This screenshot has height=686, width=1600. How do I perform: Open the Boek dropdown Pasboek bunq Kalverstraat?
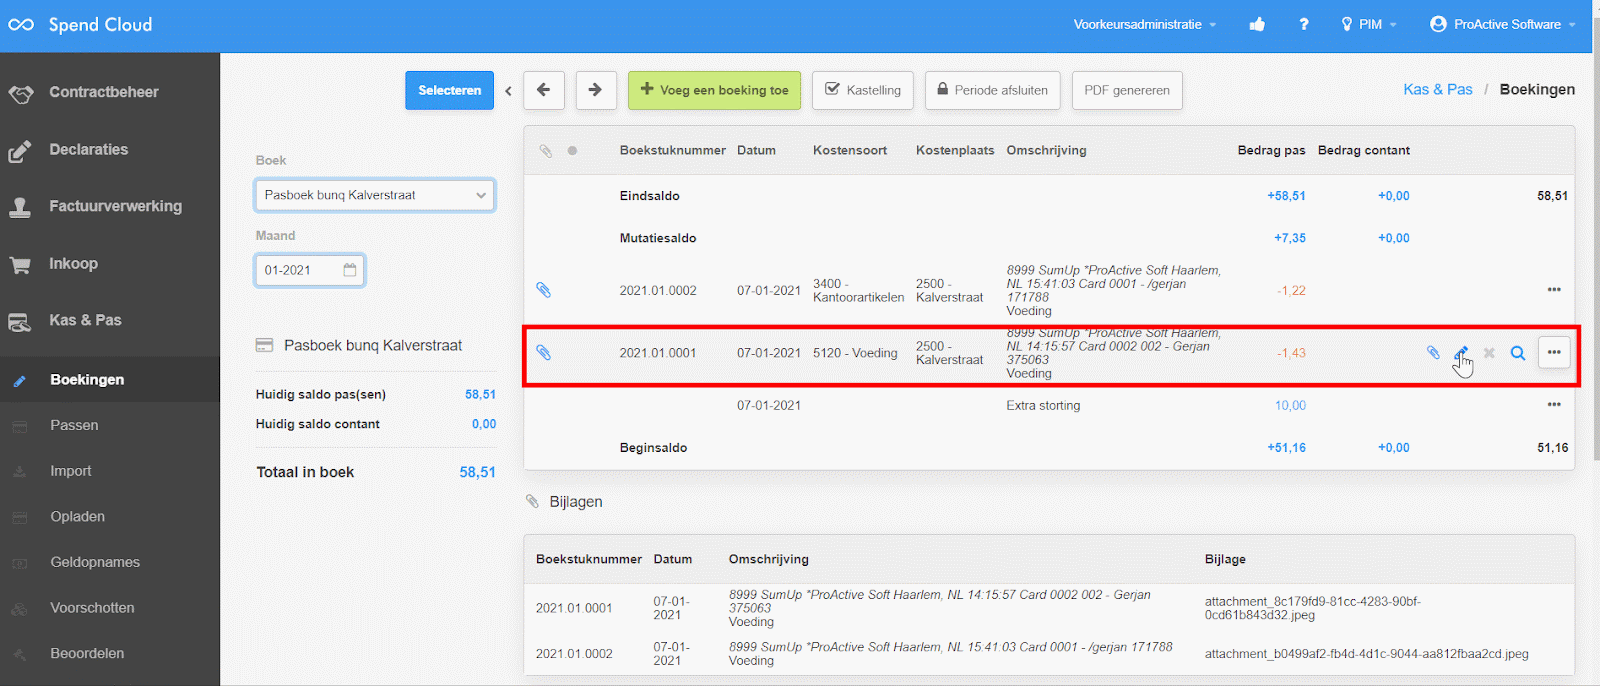pyautogui.click(x=375, y=195)
